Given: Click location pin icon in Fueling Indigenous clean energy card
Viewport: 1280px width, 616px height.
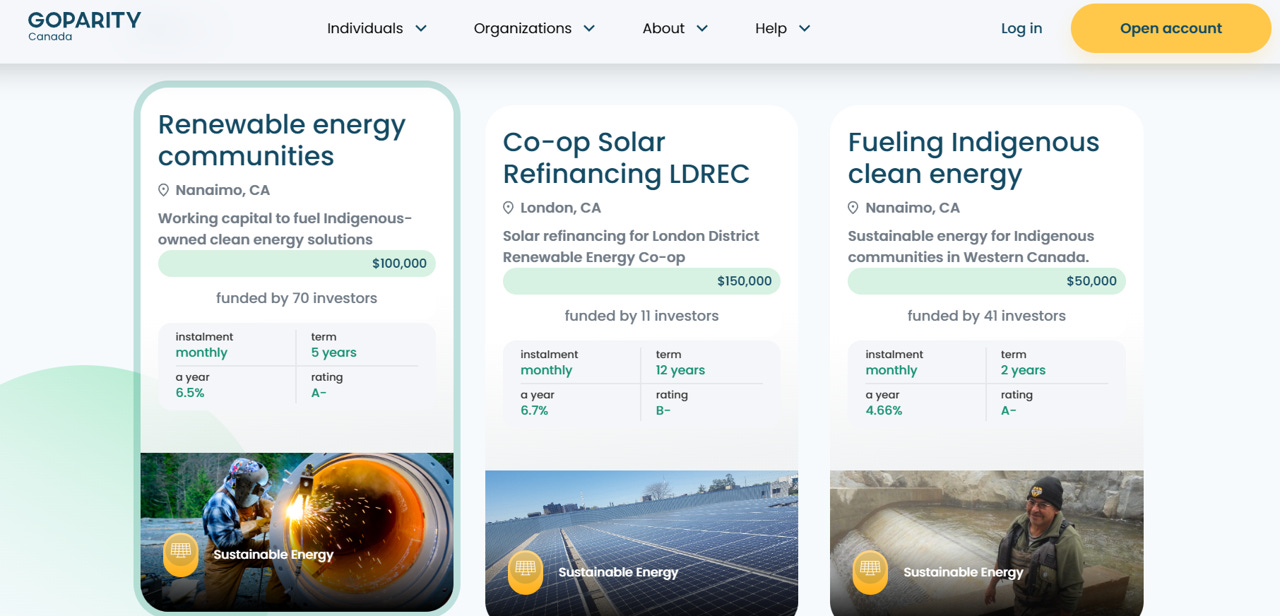Looking at the screenshot, I should (853, 208).
